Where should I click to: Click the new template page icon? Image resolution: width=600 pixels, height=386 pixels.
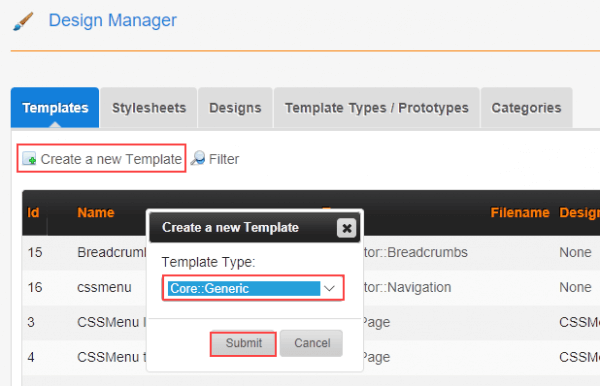tap(29, 158)
